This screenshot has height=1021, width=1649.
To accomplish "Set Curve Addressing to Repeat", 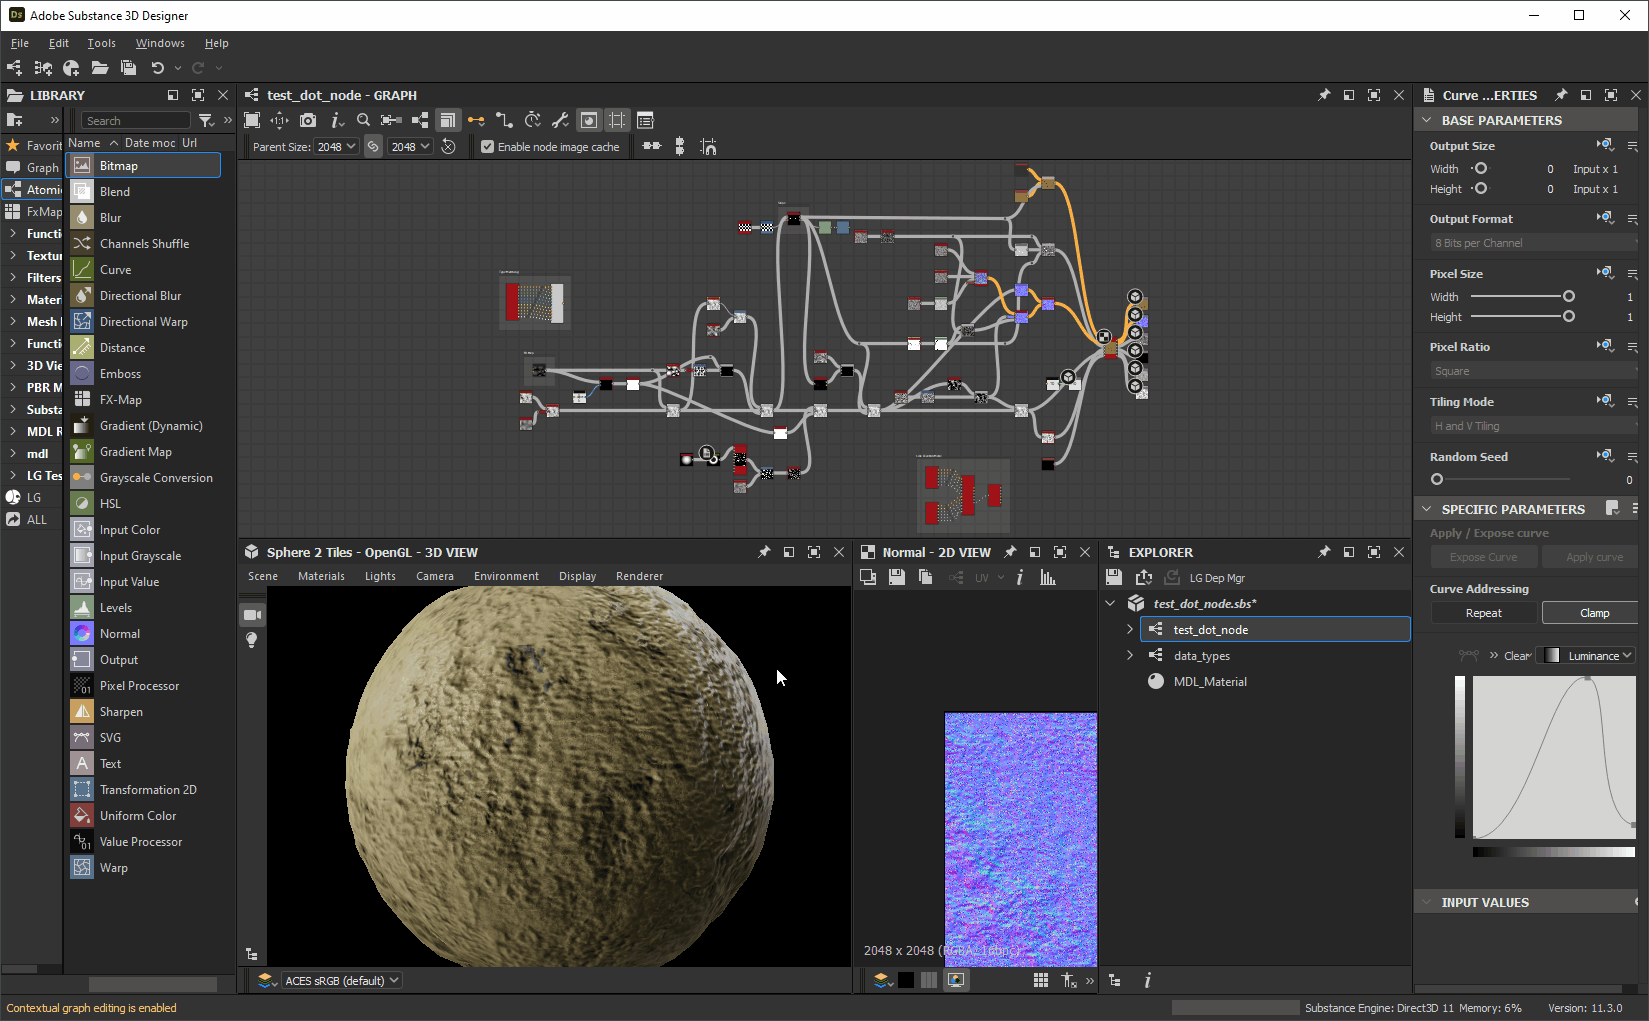I will (1483, 613).
